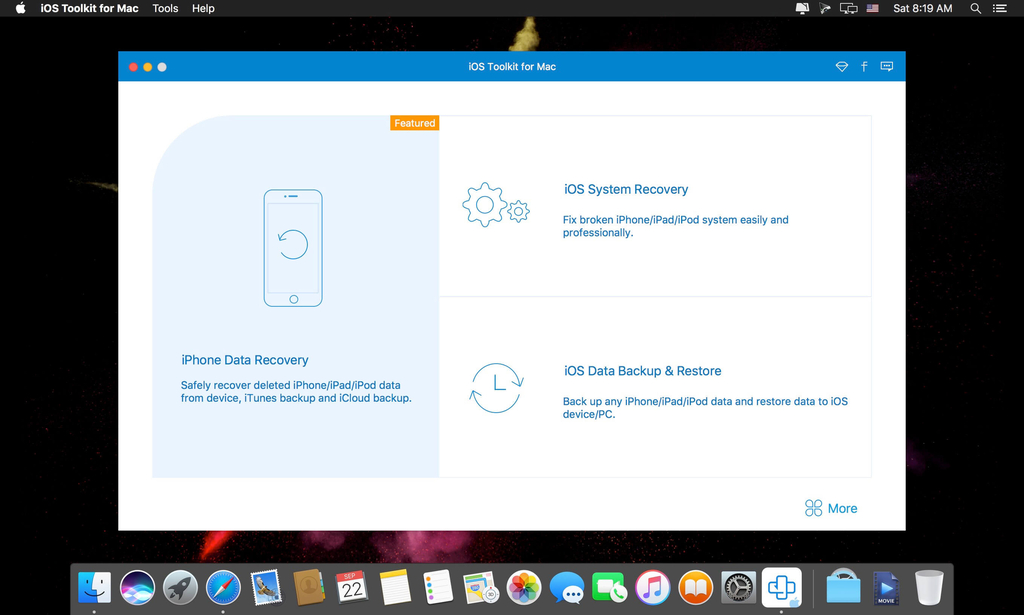This screenshot has height=615, width=1024.
Task: Open Mail stamp icon in dock
Action: [x=266, y=588]
